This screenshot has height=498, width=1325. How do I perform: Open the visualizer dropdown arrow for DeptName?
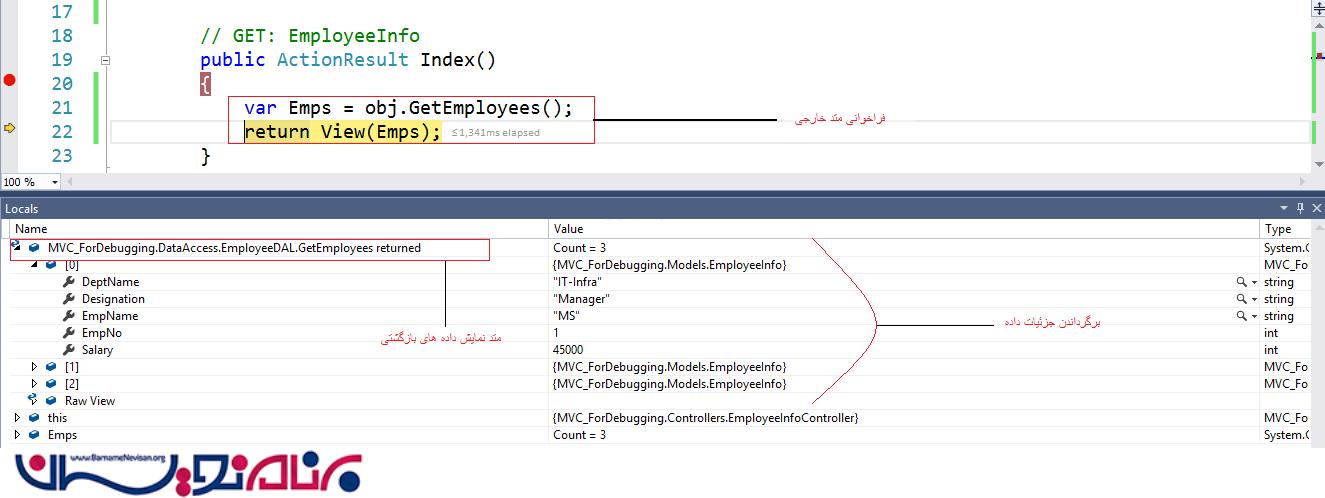tap(1254, 283)
